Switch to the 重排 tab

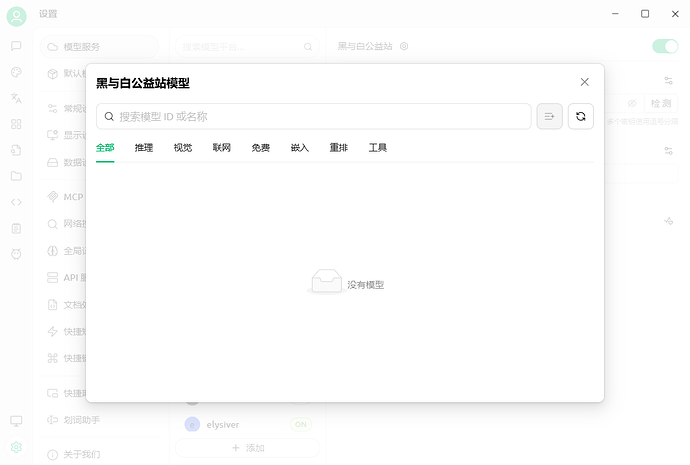pos(338,148)
